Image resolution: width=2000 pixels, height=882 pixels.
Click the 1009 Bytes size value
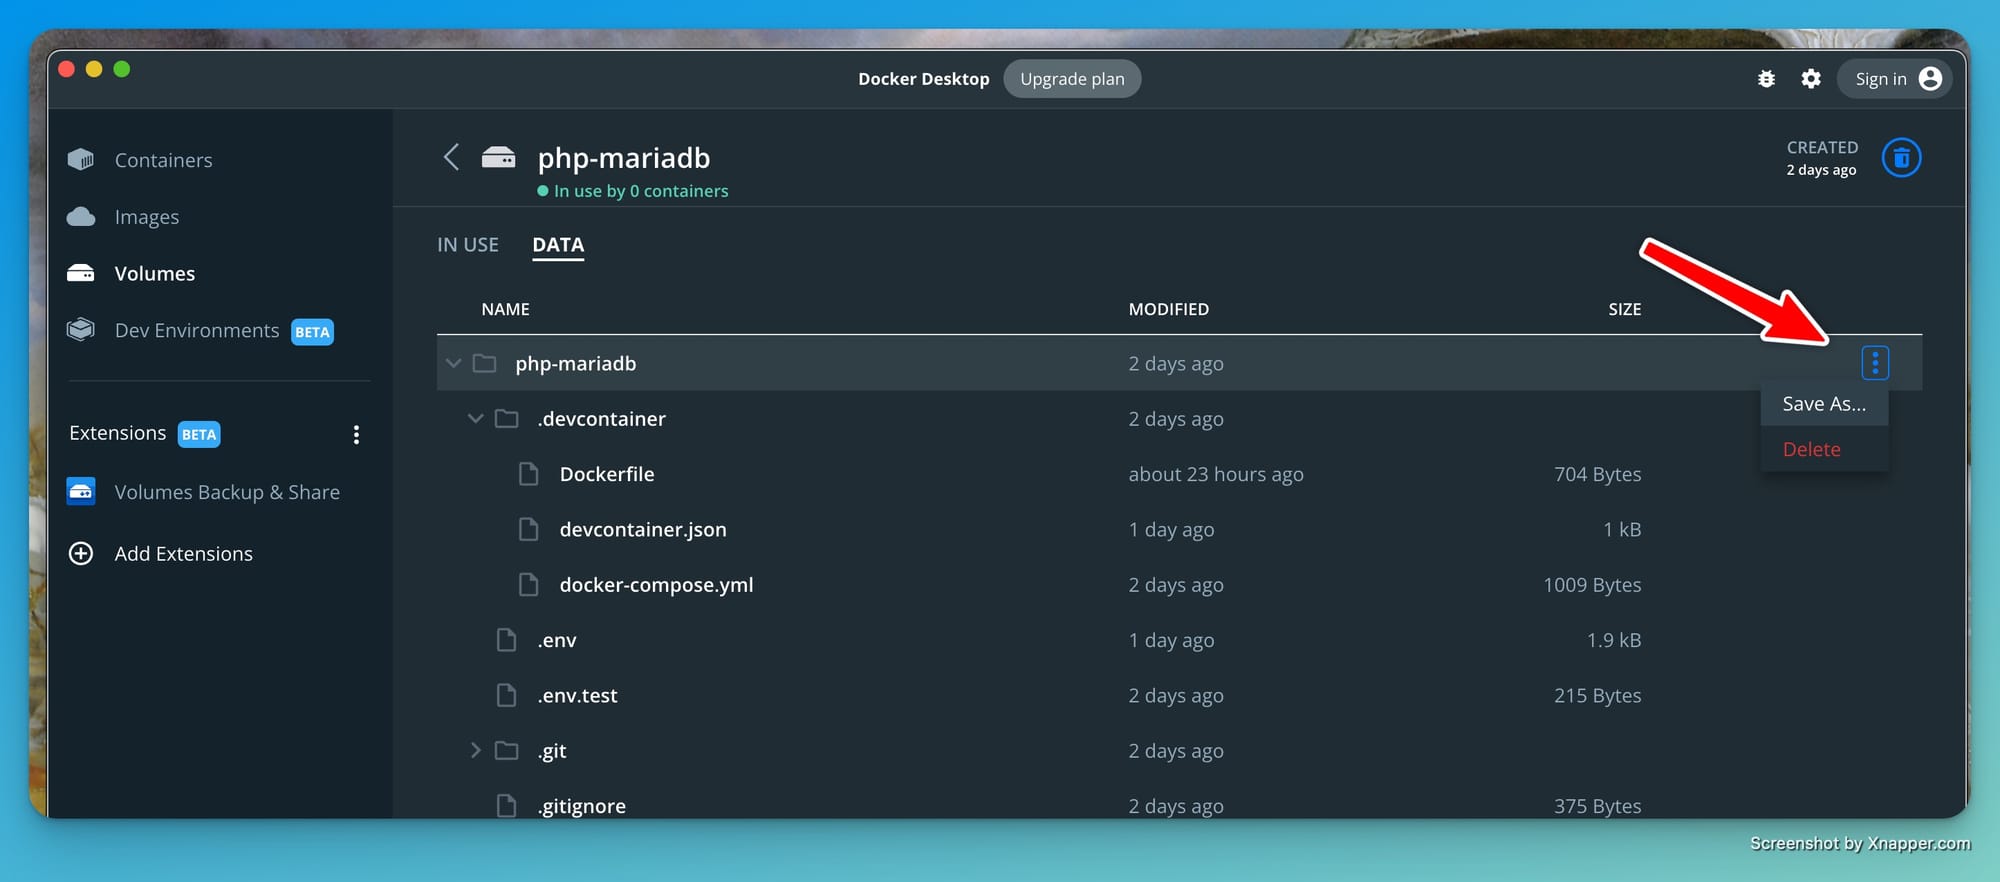(x=1592, y=584)
